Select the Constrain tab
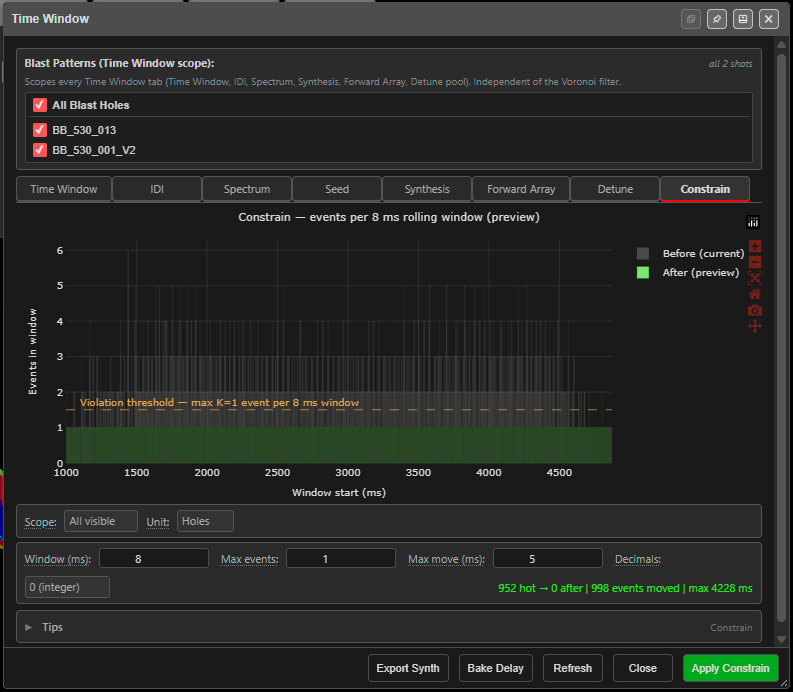This screenshot has height=692, width=793. tap(705, 189)
